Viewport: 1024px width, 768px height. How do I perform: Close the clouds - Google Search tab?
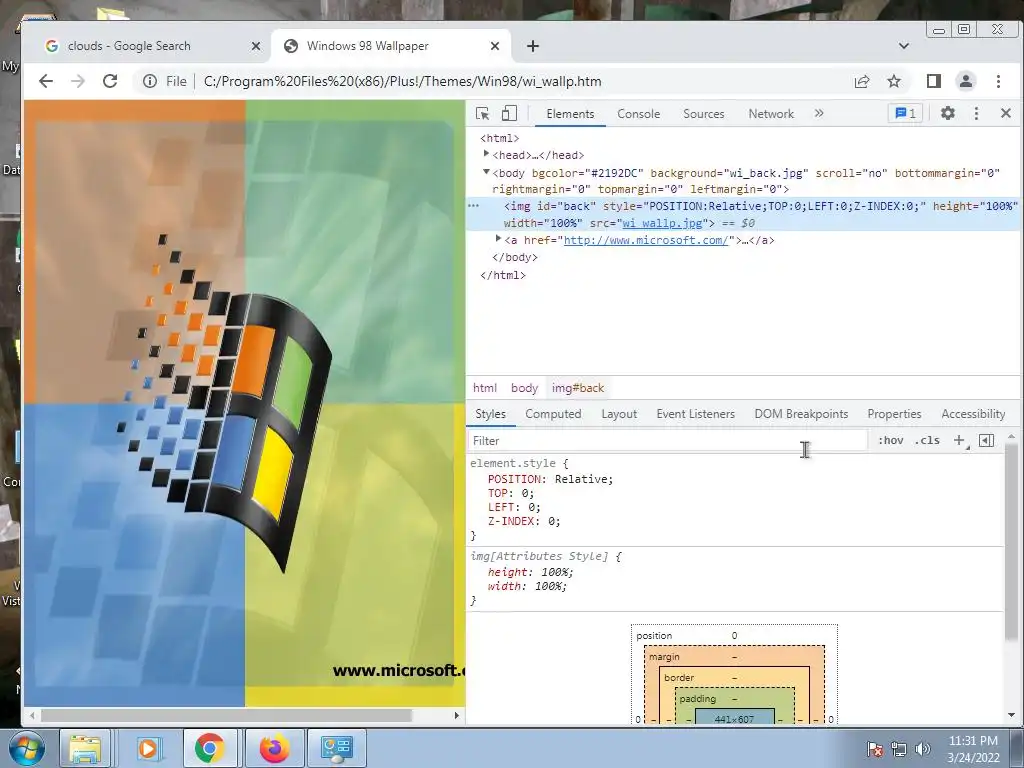coord(256,46)
